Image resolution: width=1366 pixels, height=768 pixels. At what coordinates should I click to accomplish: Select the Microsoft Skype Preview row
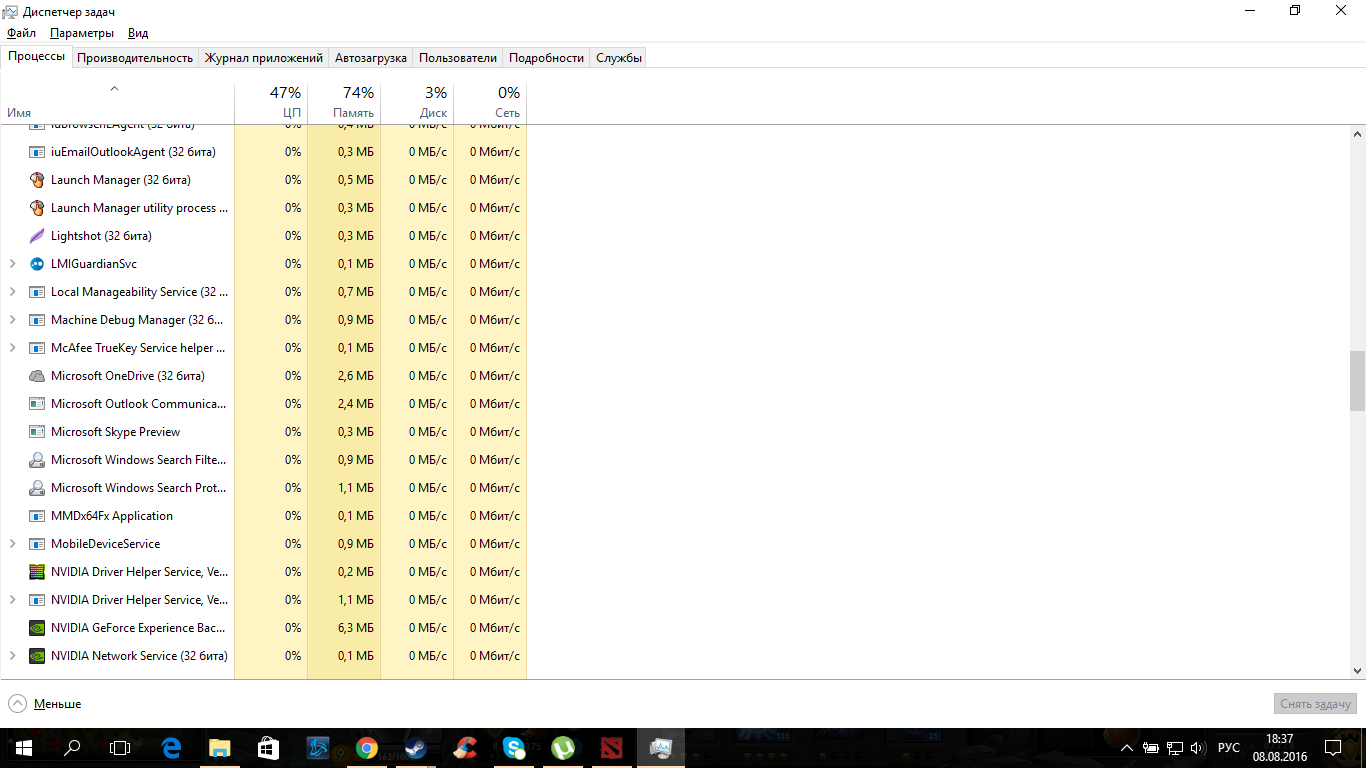click(263, 432)
